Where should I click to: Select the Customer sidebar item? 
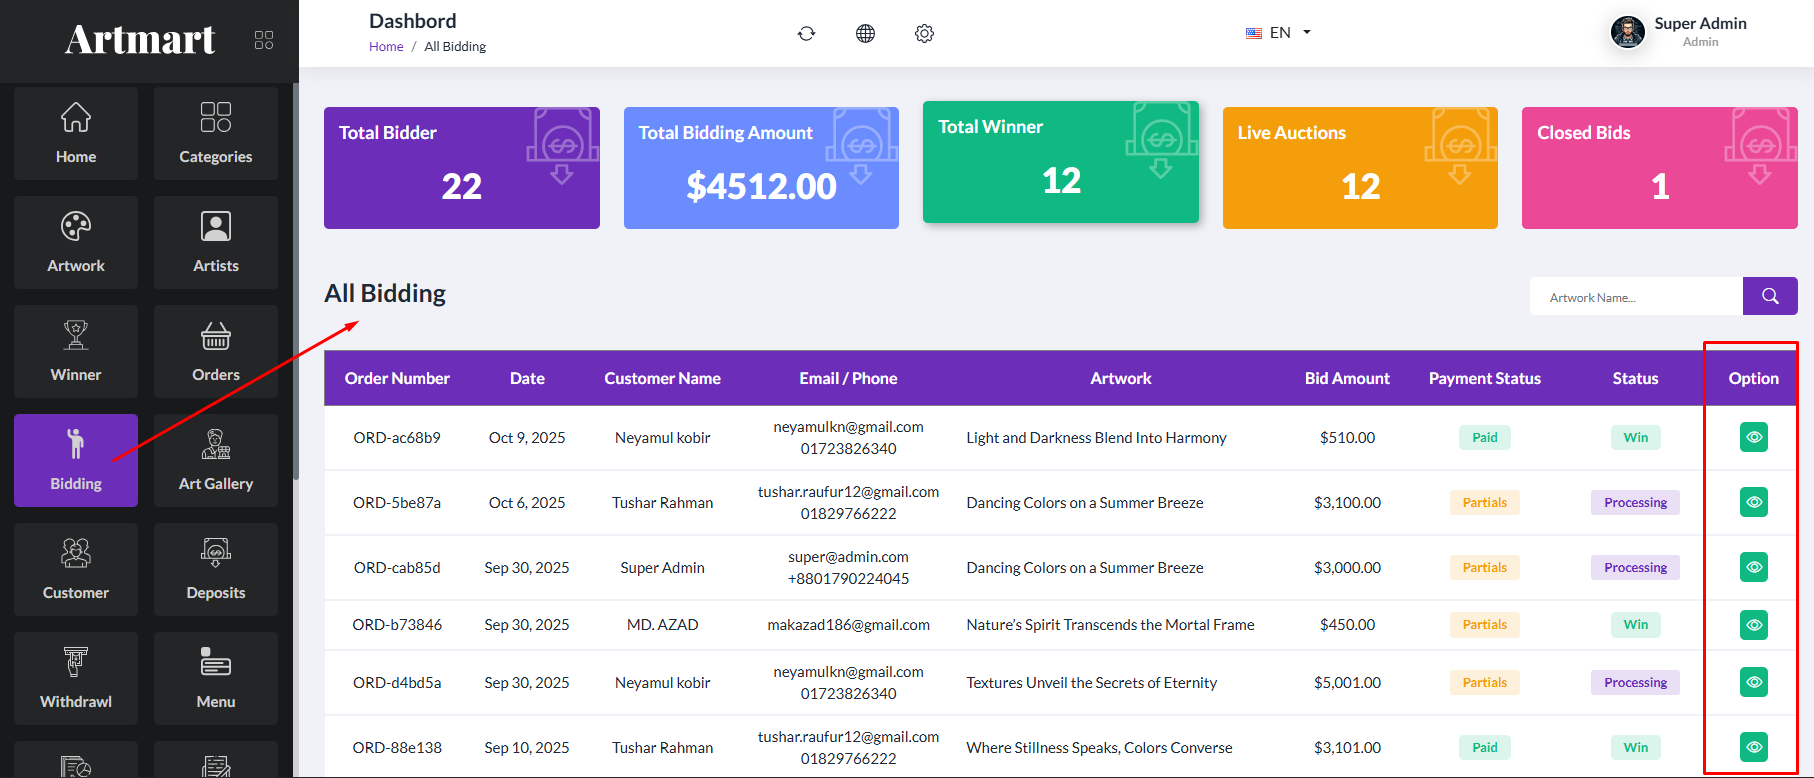[x=76, y=569]
